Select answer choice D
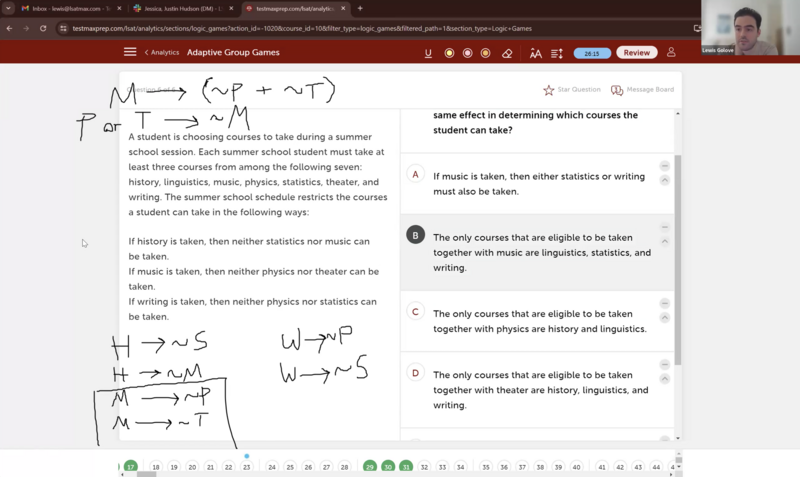 pos(415,373)
